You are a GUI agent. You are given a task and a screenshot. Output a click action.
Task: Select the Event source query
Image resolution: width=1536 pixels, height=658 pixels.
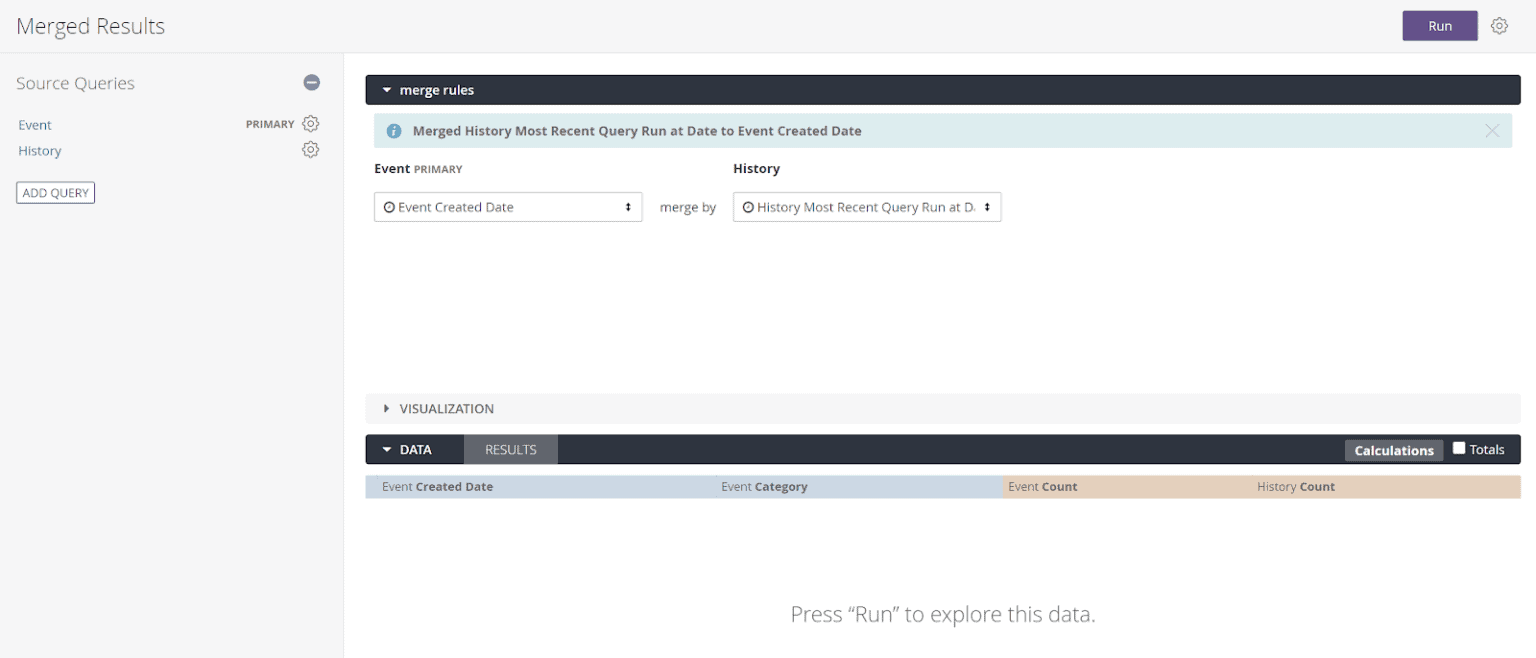(x=34, y=124)
